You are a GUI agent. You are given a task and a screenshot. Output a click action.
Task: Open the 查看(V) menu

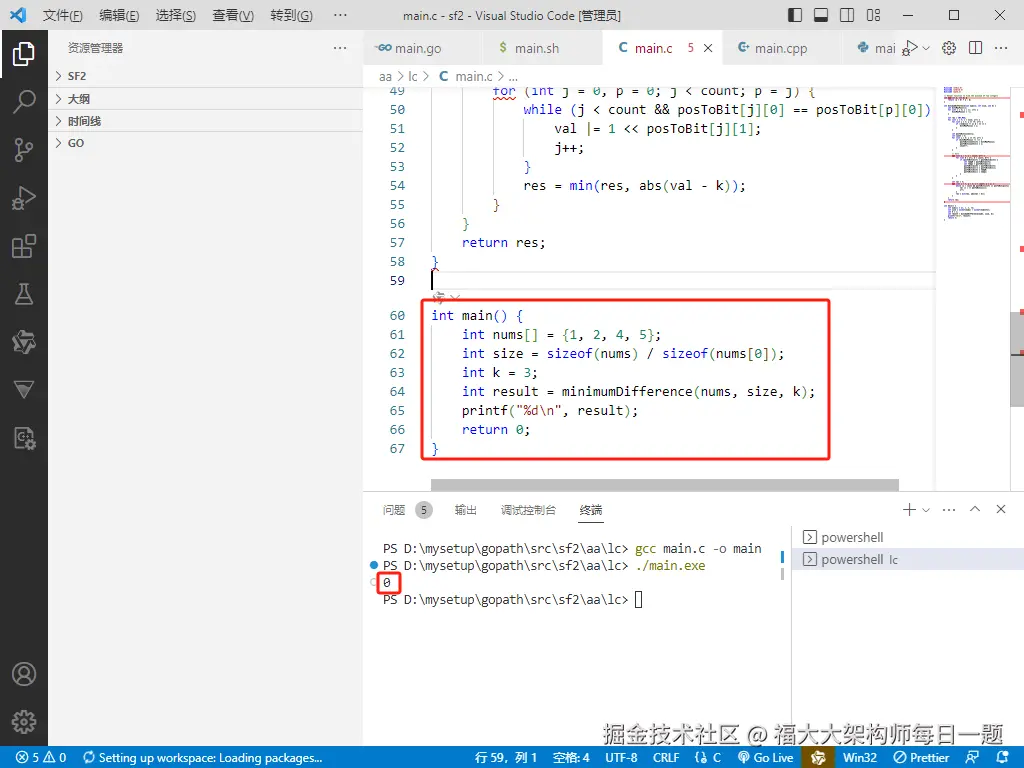pyautogui.click(x=233, y=15)
